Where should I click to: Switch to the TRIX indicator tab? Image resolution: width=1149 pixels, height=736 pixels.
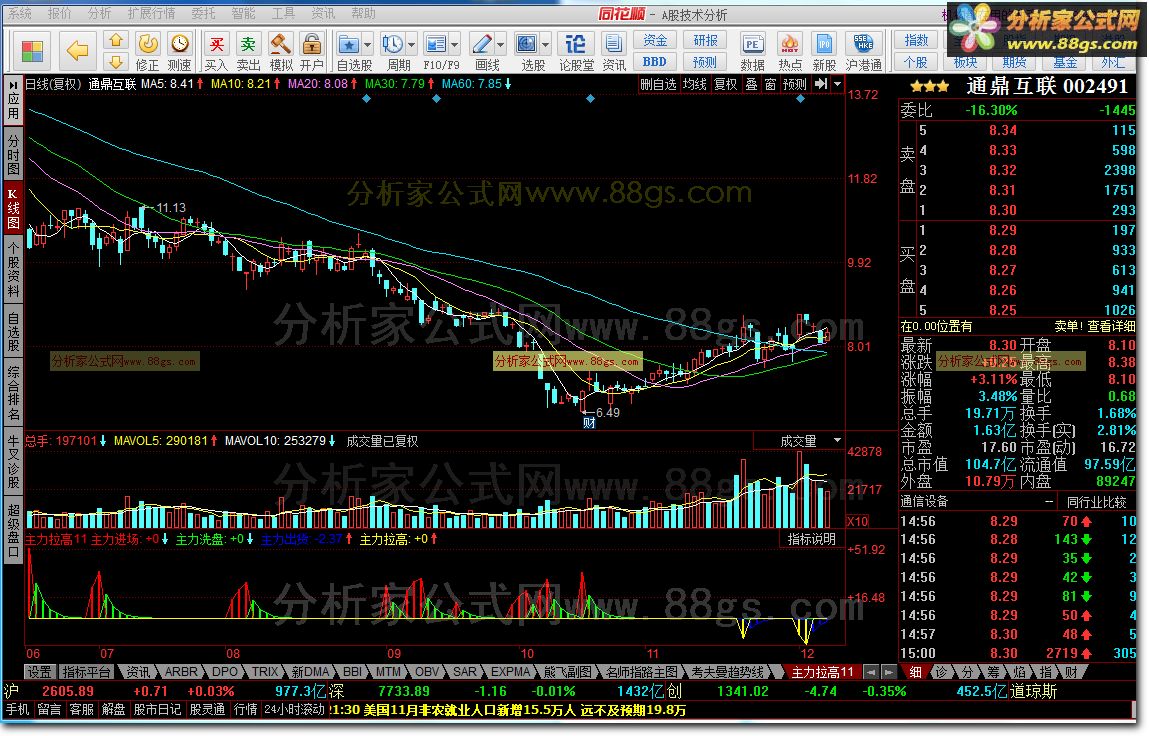tap(265, 671)
